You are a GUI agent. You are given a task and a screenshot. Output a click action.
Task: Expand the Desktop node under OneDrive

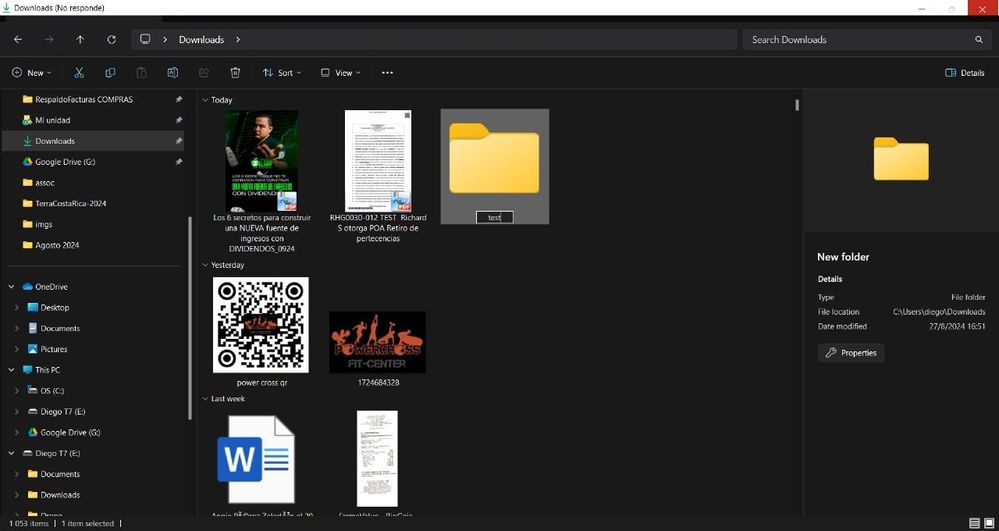(x=17, y=307)
